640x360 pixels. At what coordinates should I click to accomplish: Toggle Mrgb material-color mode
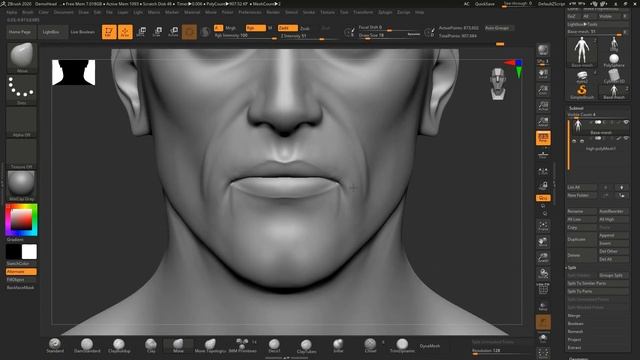pyautogui.click(x=231, y=28)
